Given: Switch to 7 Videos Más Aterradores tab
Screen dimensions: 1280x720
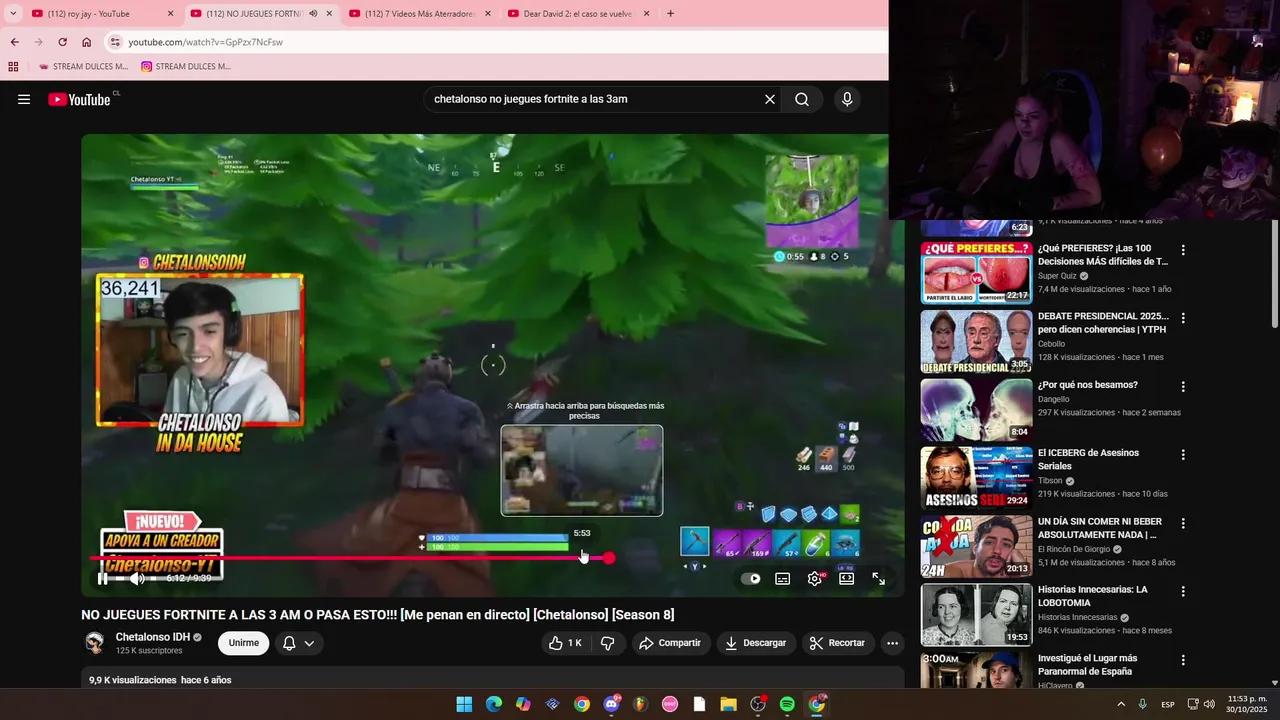Looking at the screenshot, I should pos(420,14).
